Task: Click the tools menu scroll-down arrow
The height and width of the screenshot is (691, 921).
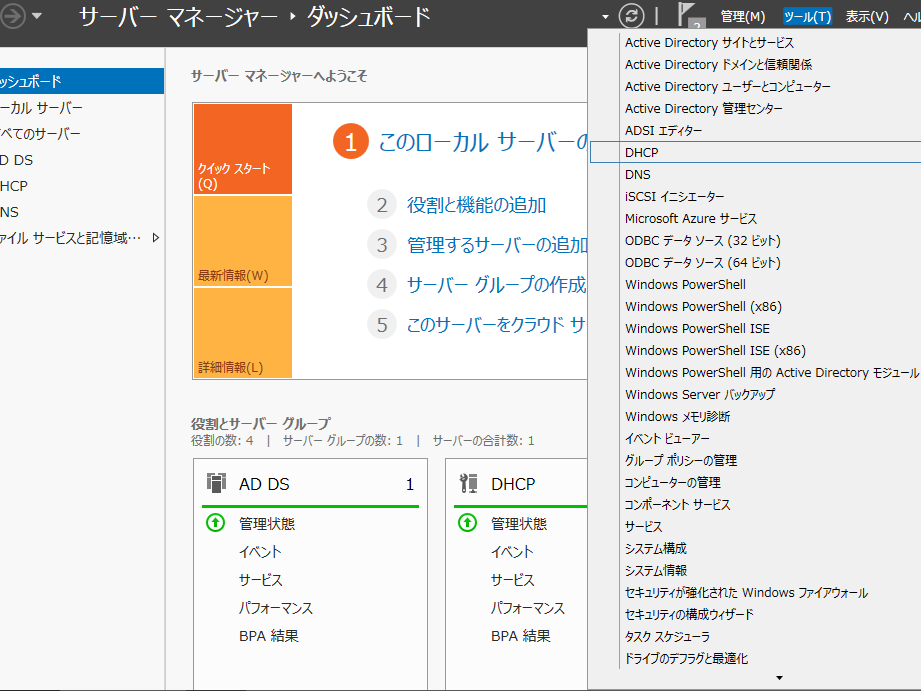Action: (779, 678)
